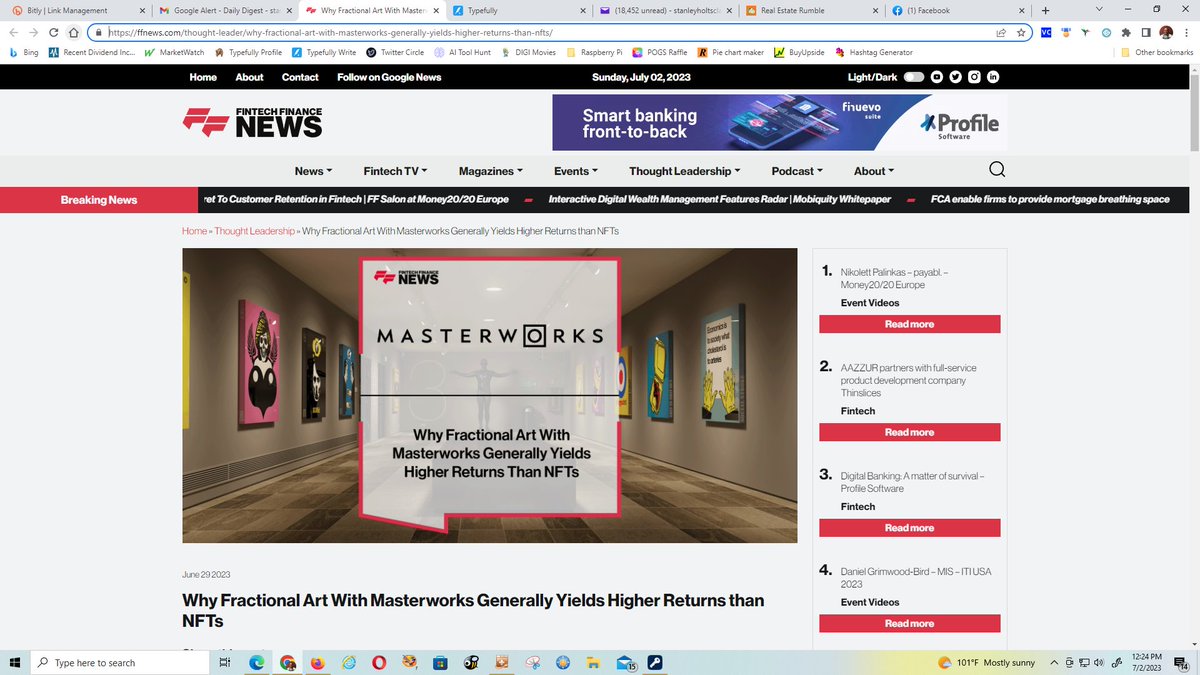Open the VC browser extension
The image size is (1200, 675).
pyautogui.click(x=1046, y=32)
